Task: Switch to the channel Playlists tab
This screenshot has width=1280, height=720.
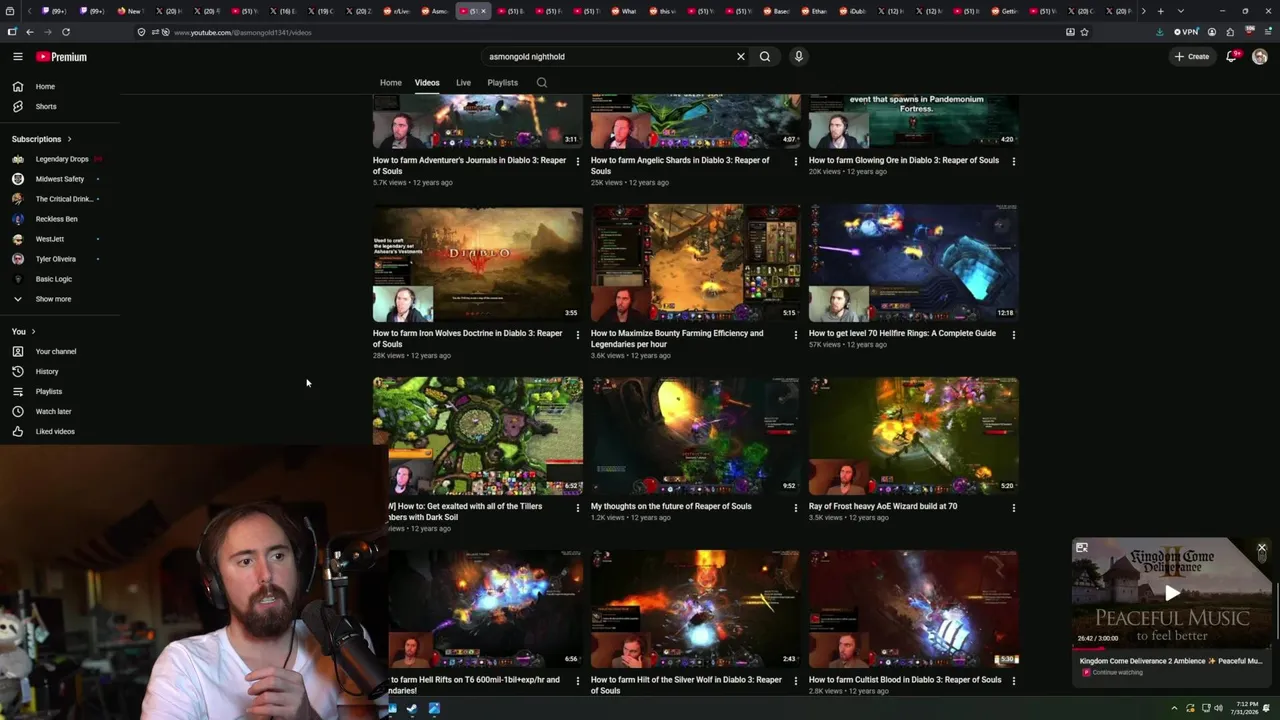Action: pyautogui.click(x=502, y=83)
